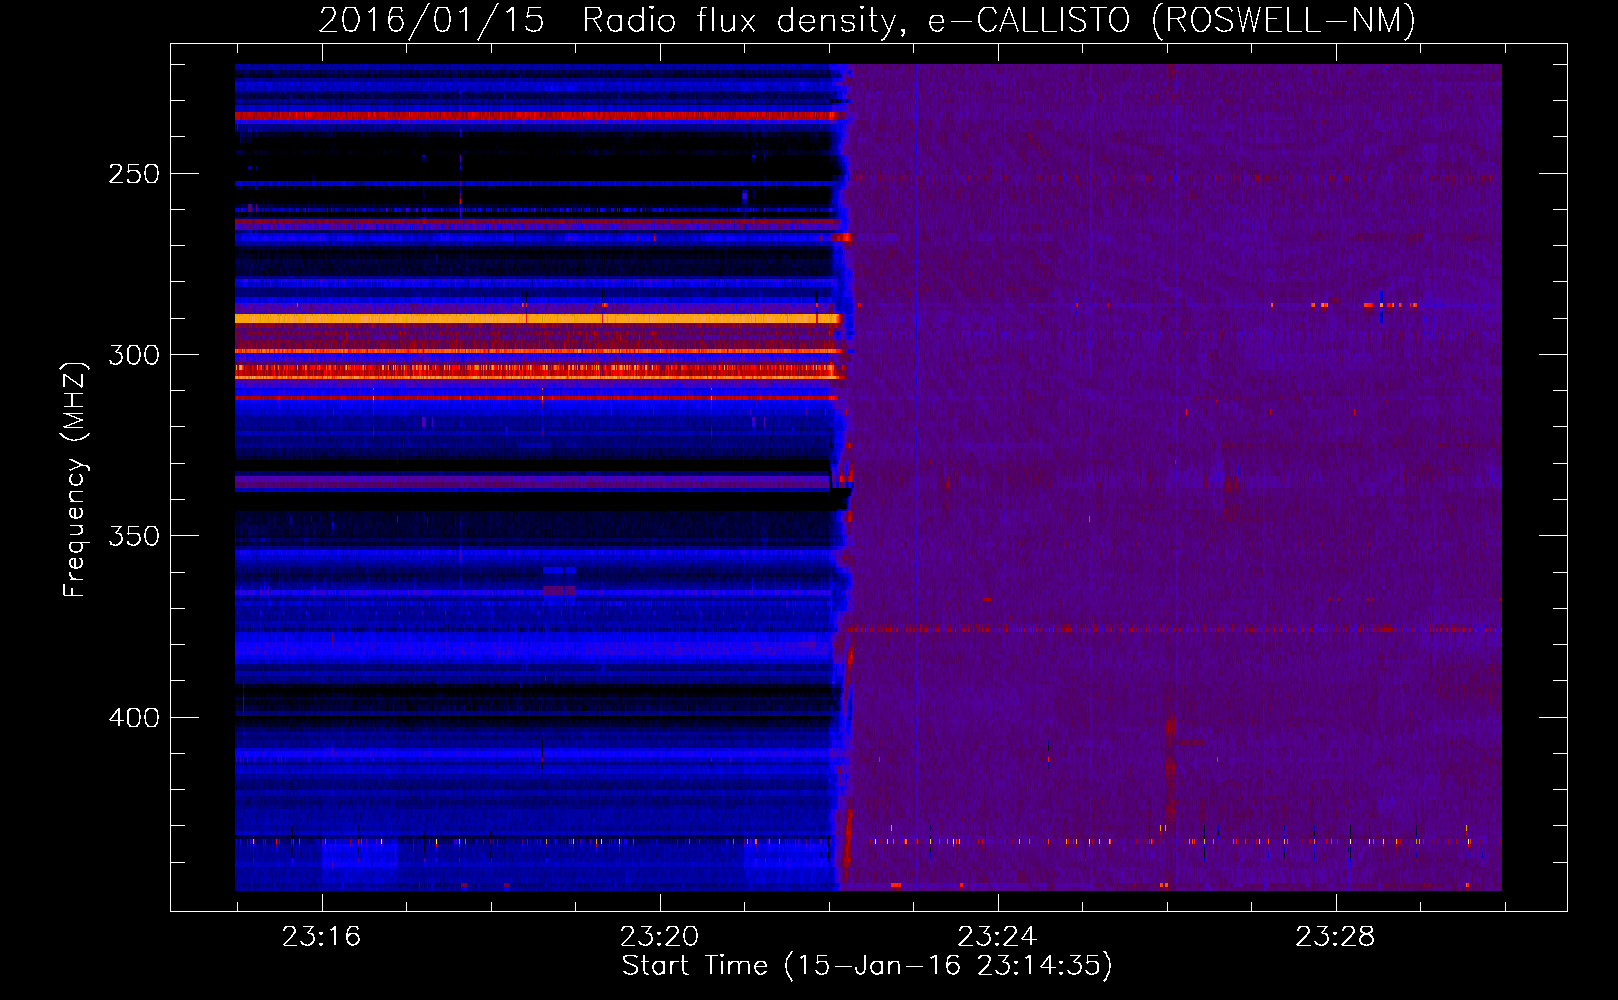Click the plot title 'Radio flux density, e-CALLISTO (ROSWELL-NM)'
The height and width of the screenshot is (1000, 1618).
coord(999,21)
